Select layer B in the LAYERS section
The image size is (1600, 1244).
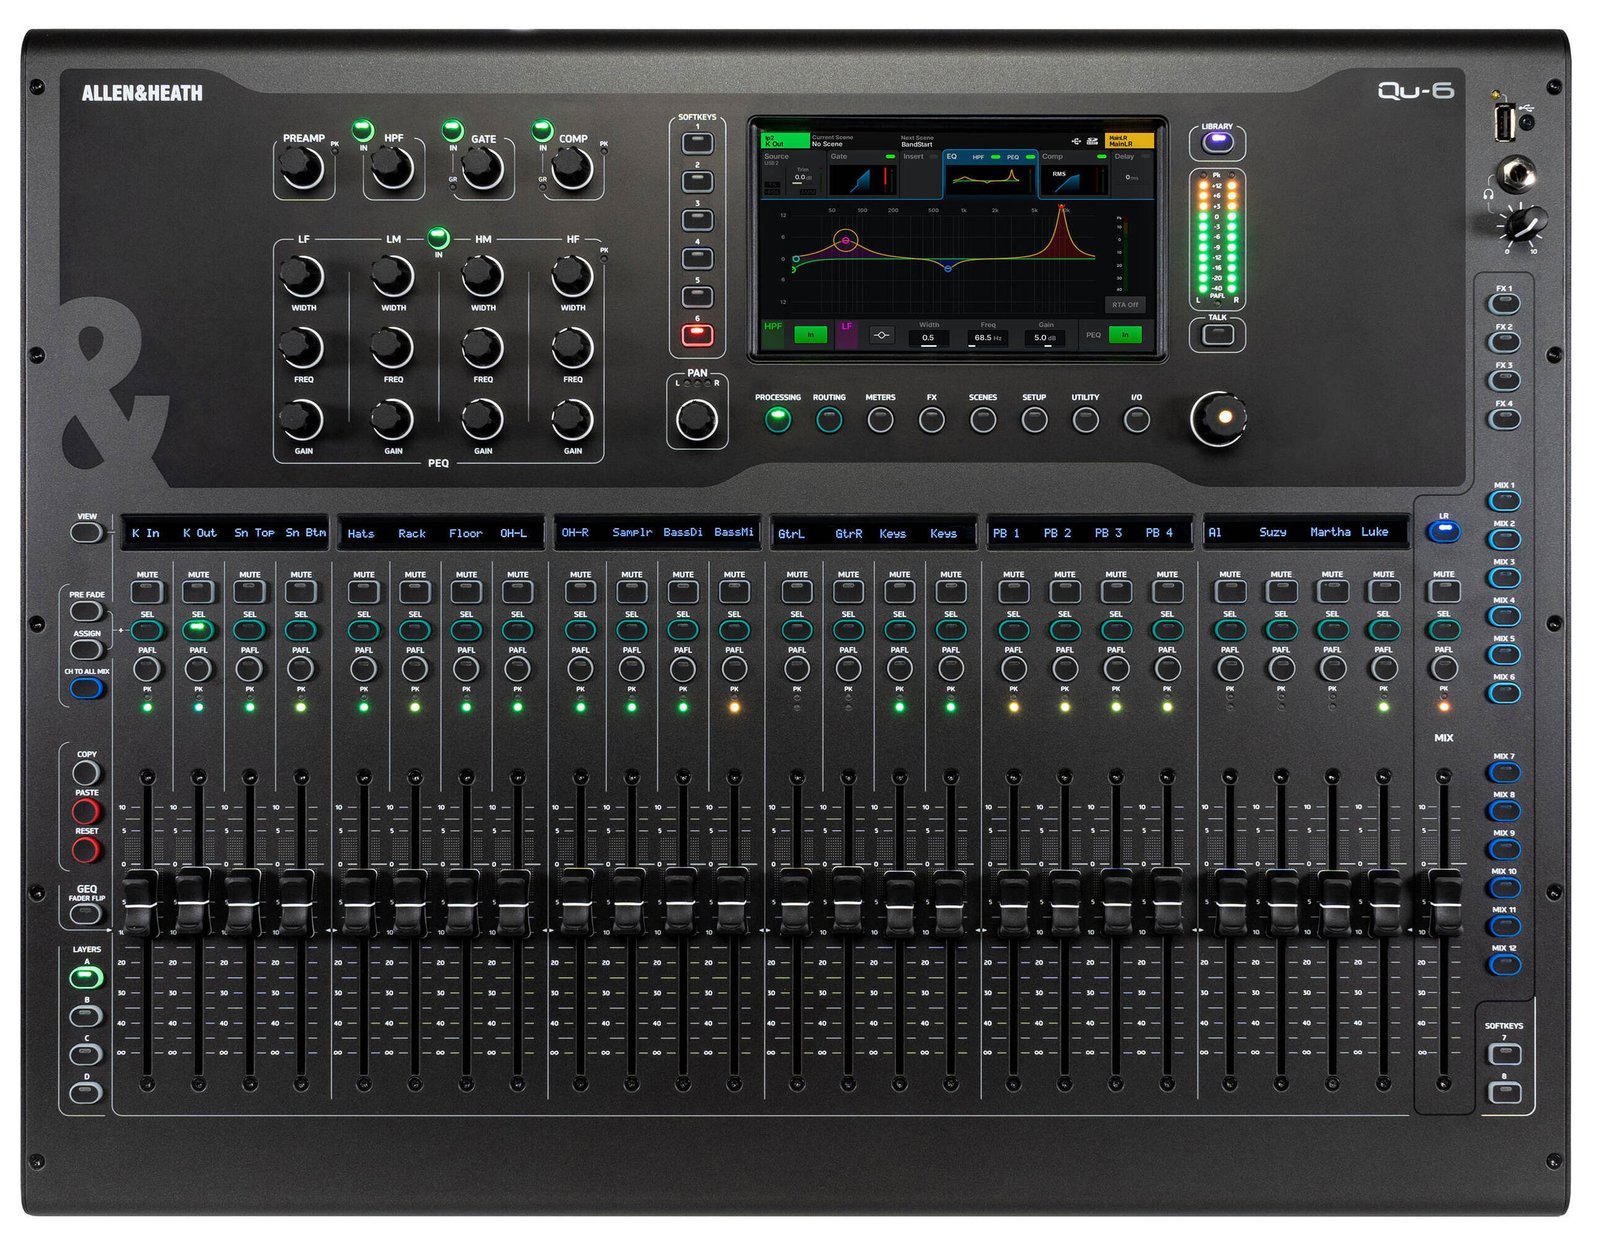click(x=86, y=1016)
